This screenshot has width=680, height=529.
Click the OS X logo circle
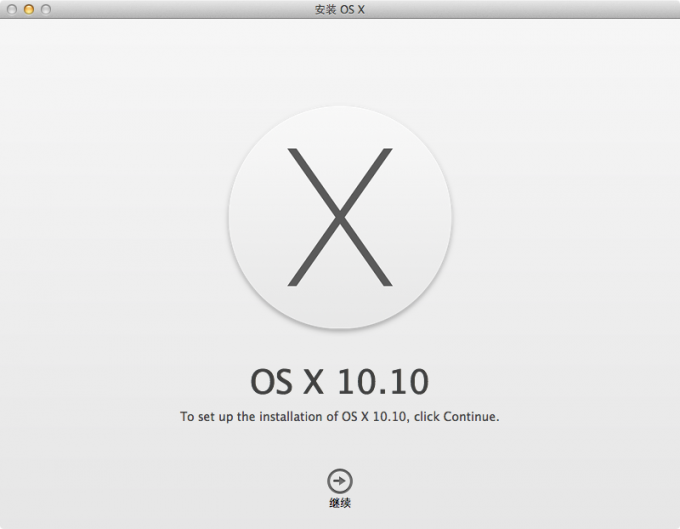[x=340, y=217]
